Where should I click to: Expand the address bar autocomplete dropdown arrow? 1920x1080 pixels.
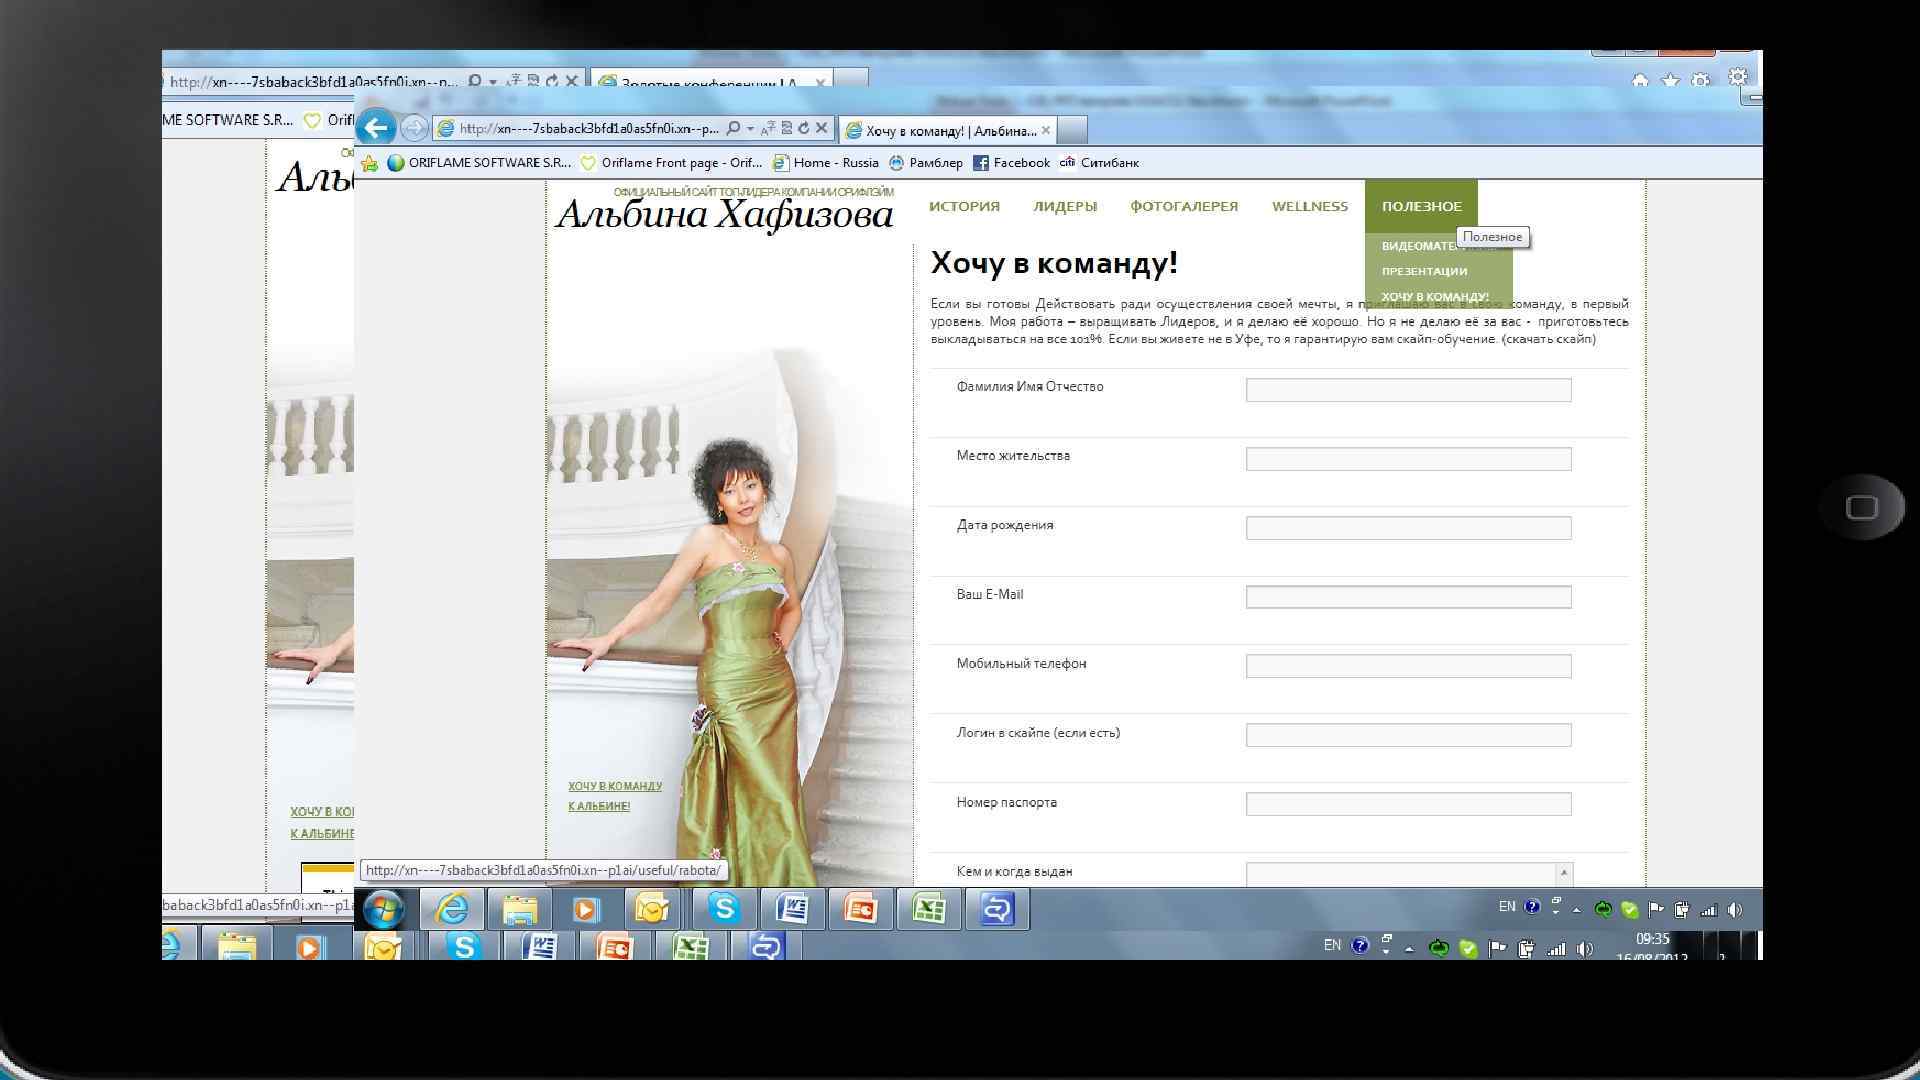750,129
